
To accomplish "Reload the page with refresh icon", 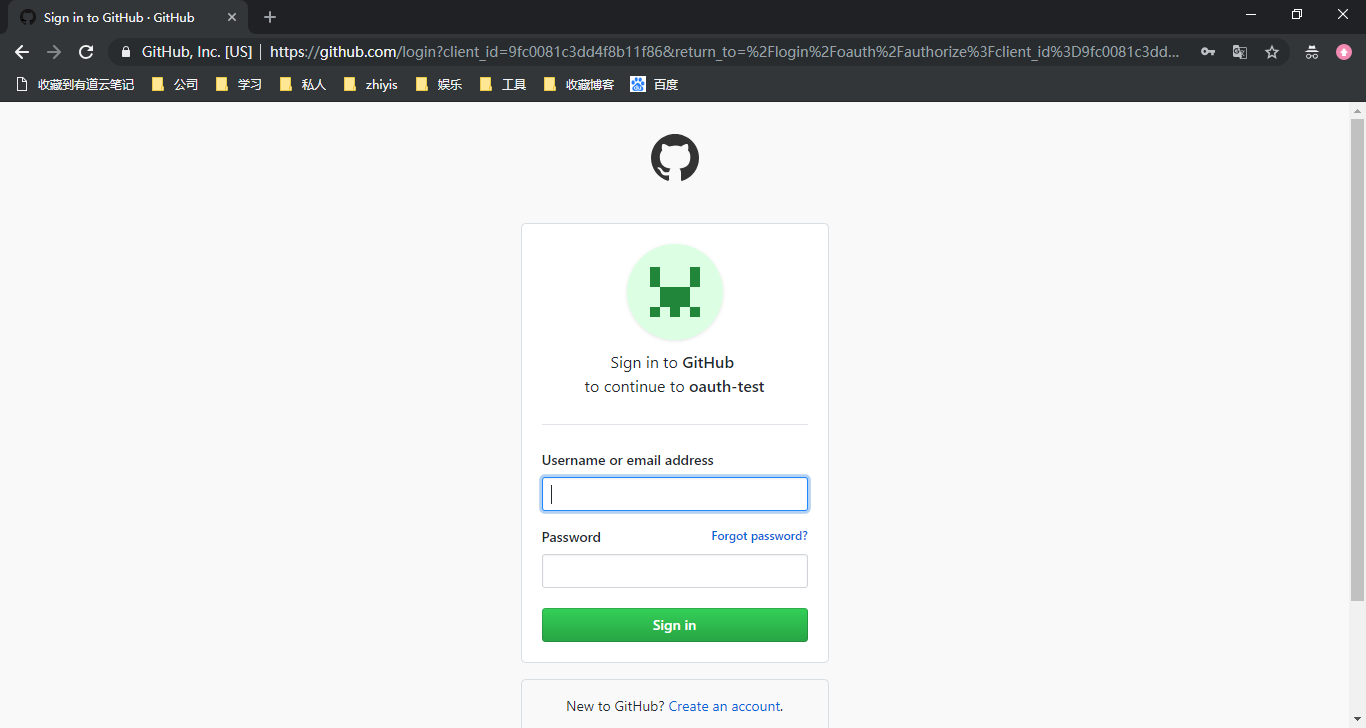I will click(x=86, y=52).
